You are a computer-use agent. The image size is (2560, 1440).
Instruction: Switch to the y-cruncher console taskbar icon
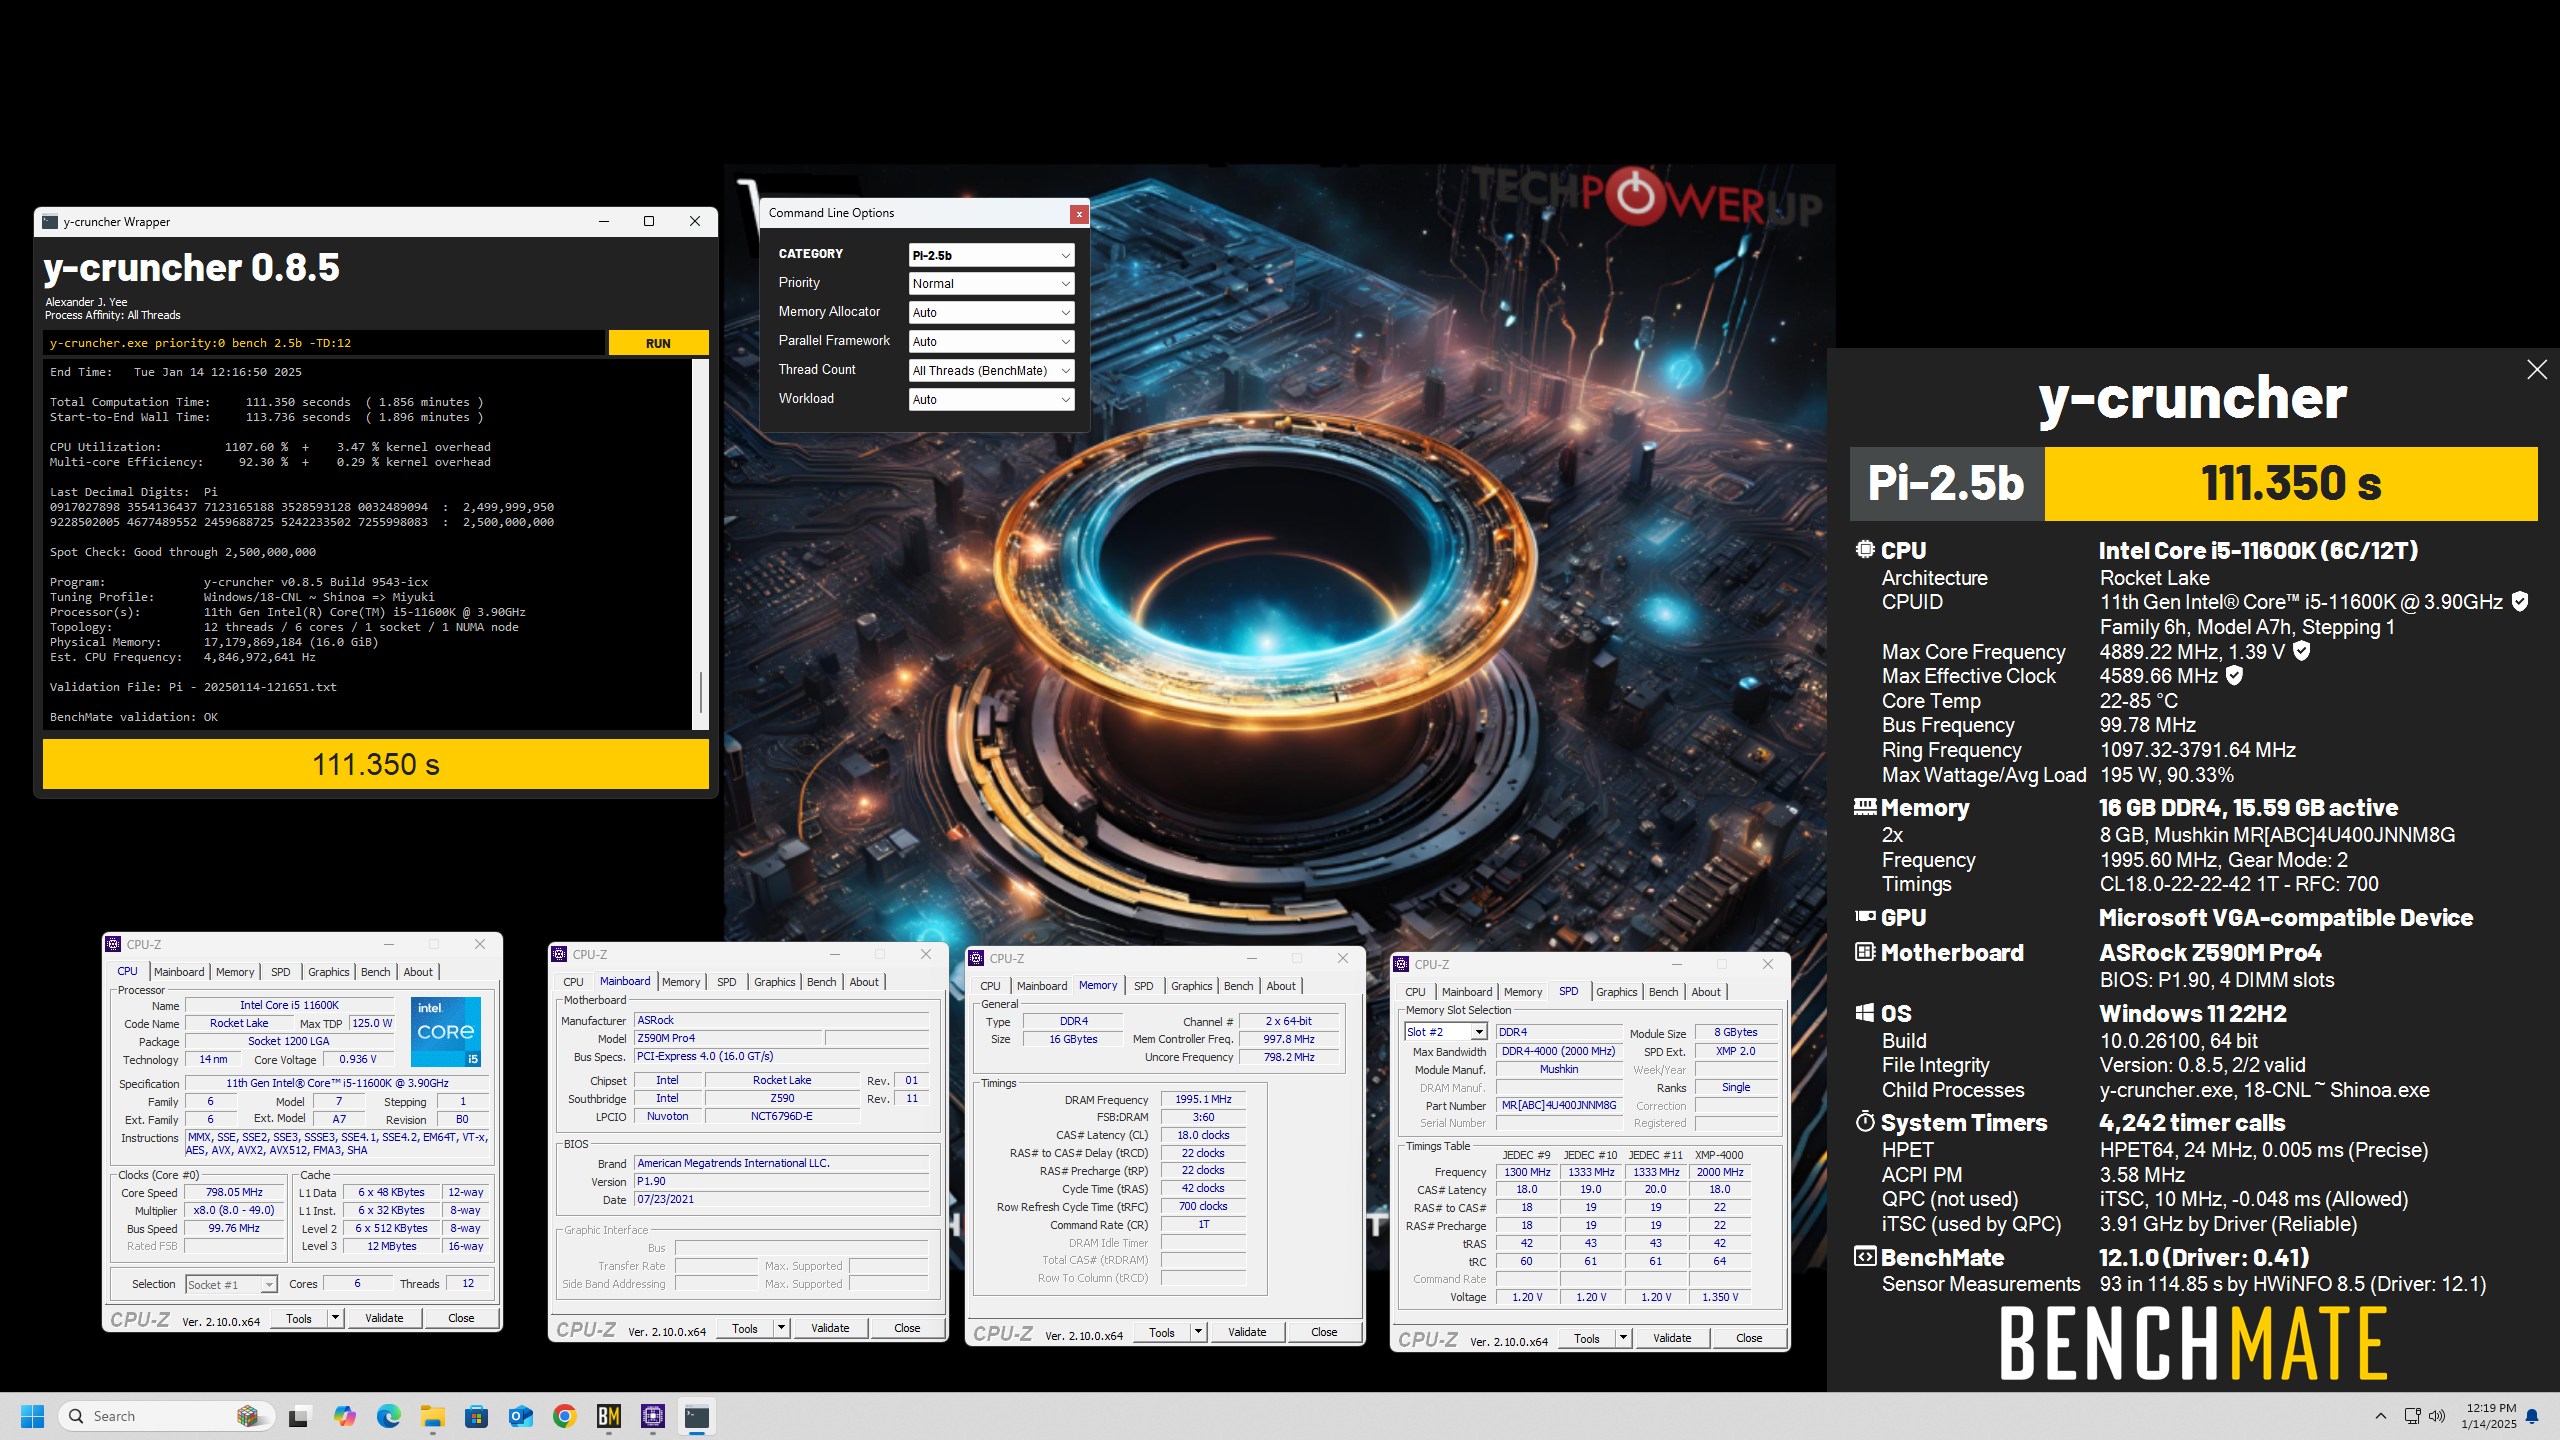pos(697,1416)
